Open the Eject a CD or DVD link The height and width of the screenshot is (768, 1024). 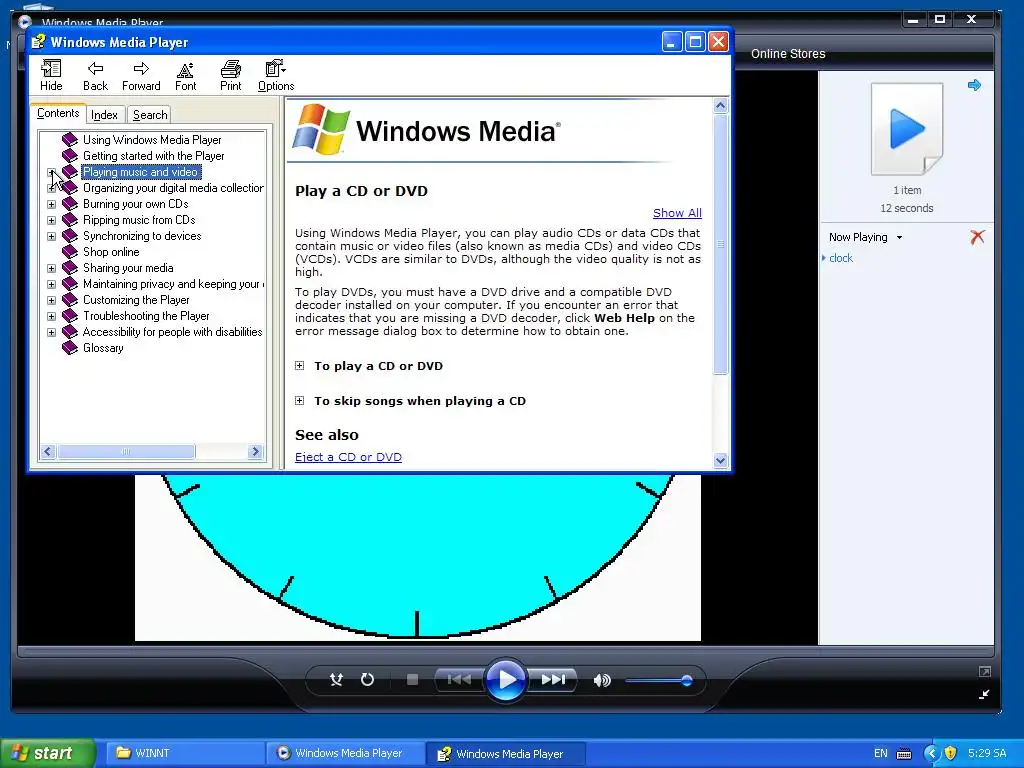(x=348, y=457)
